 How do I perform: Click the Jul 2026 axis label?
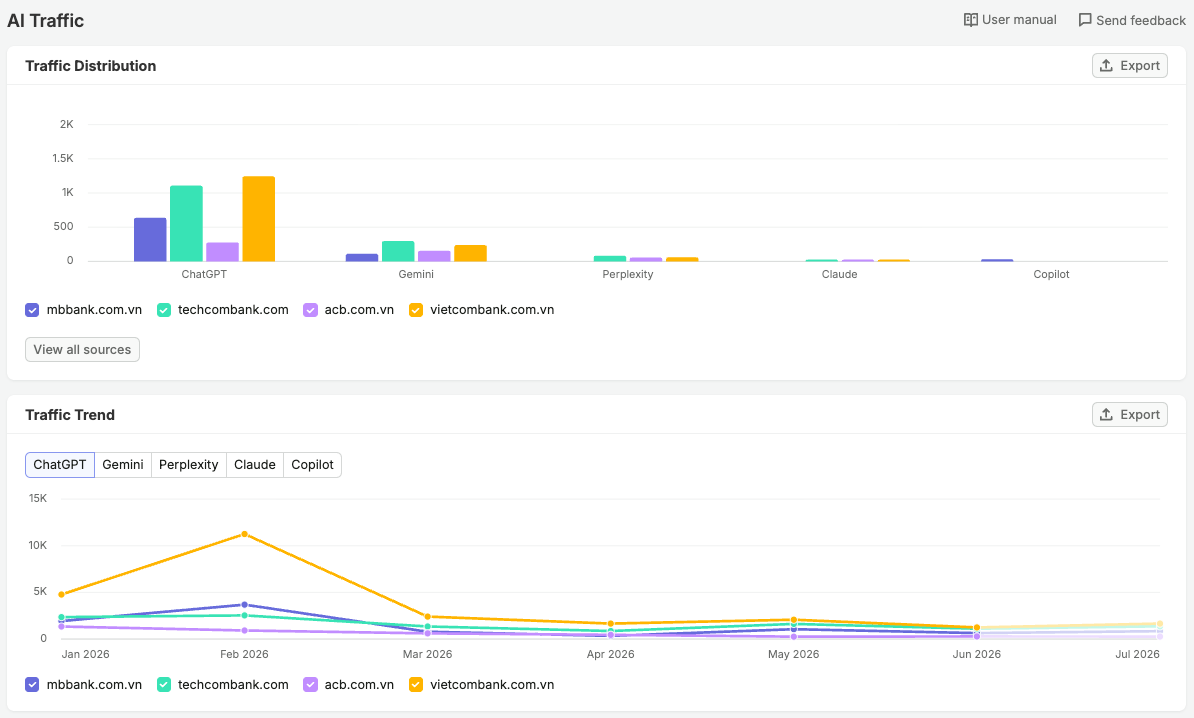[1138, 654]
